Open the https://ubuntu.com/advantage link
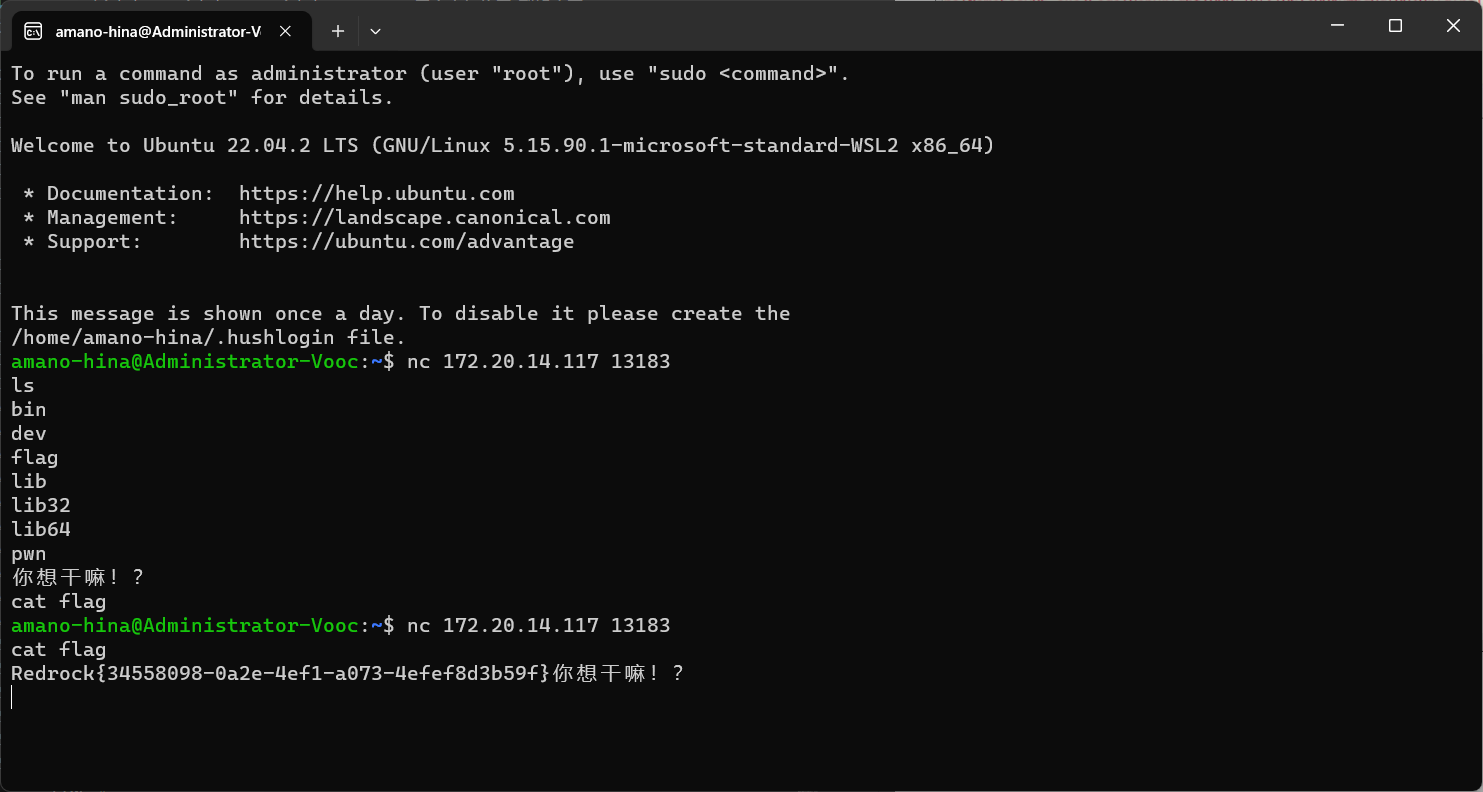 pyautogui.click(x=407, y=241)
